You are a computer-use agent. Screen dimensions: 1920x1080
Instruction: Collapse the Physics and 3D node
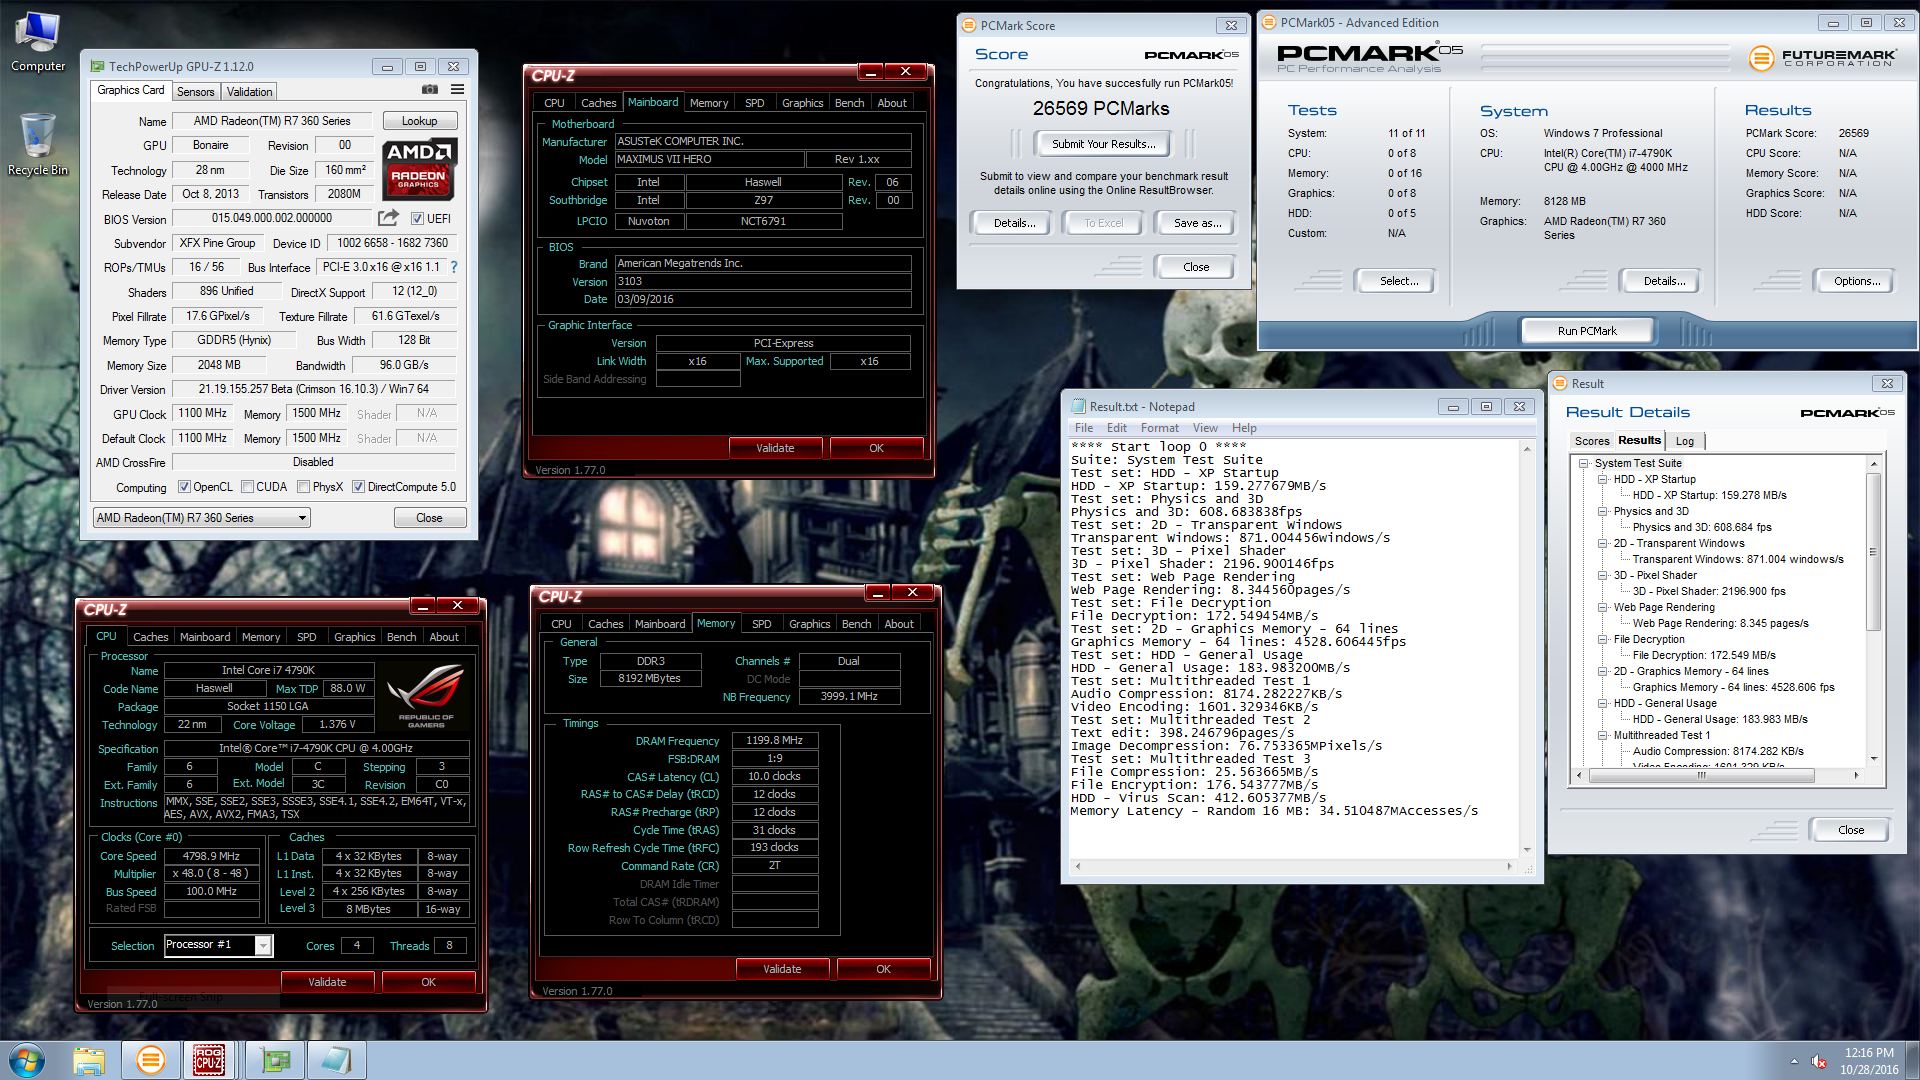pyautogui.click(x=1603, y=511)
